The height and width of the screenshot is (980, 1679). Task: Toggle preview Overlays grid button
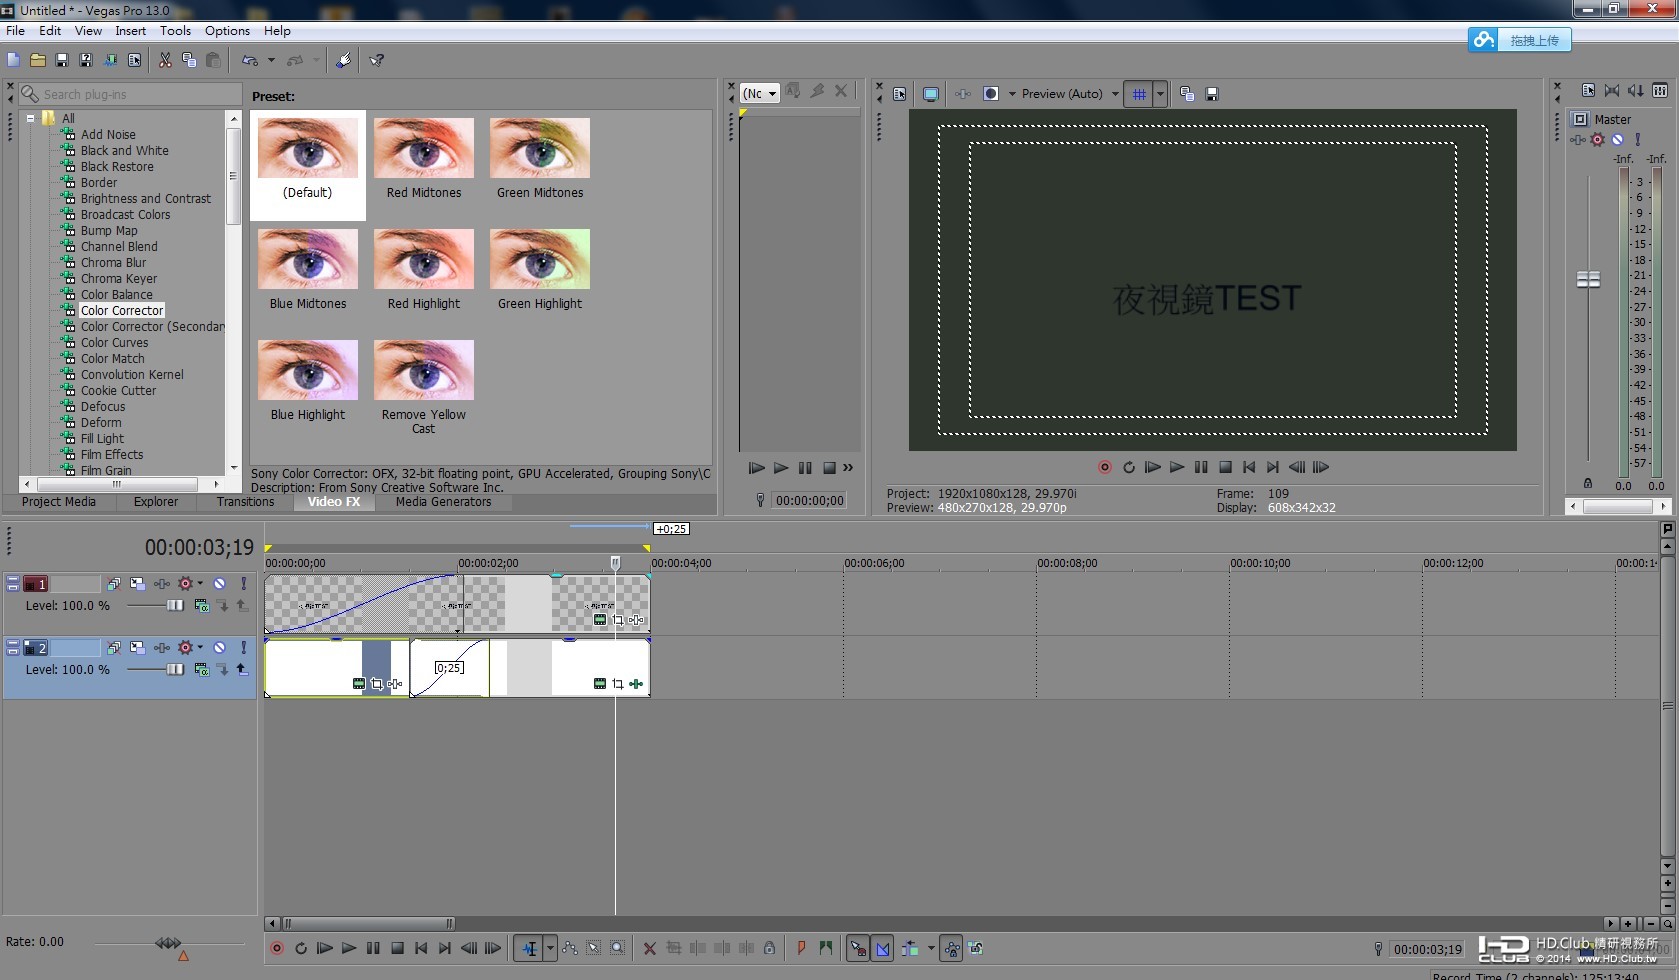pos(1138,94)
